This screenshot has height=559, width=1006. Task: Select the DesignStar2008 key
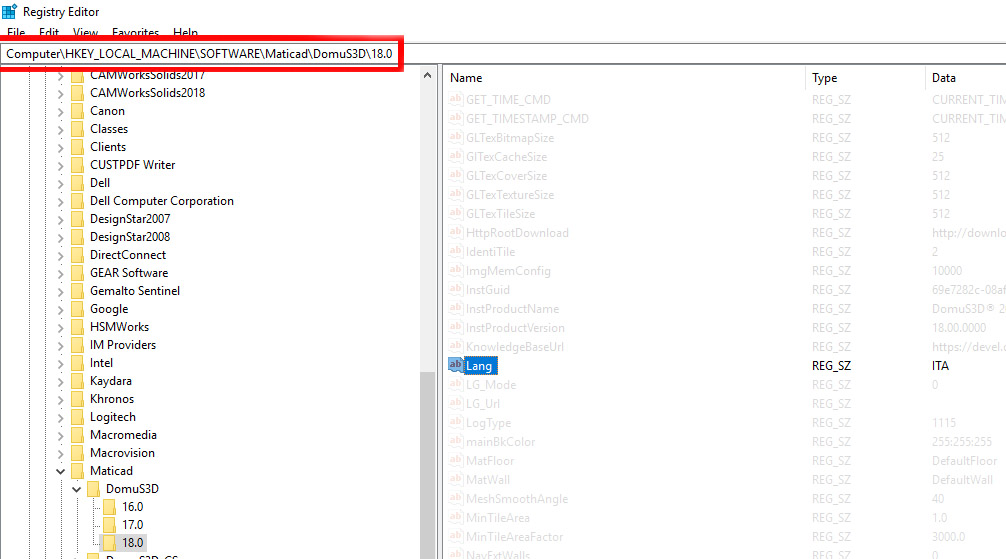click(x=130, y=237)
